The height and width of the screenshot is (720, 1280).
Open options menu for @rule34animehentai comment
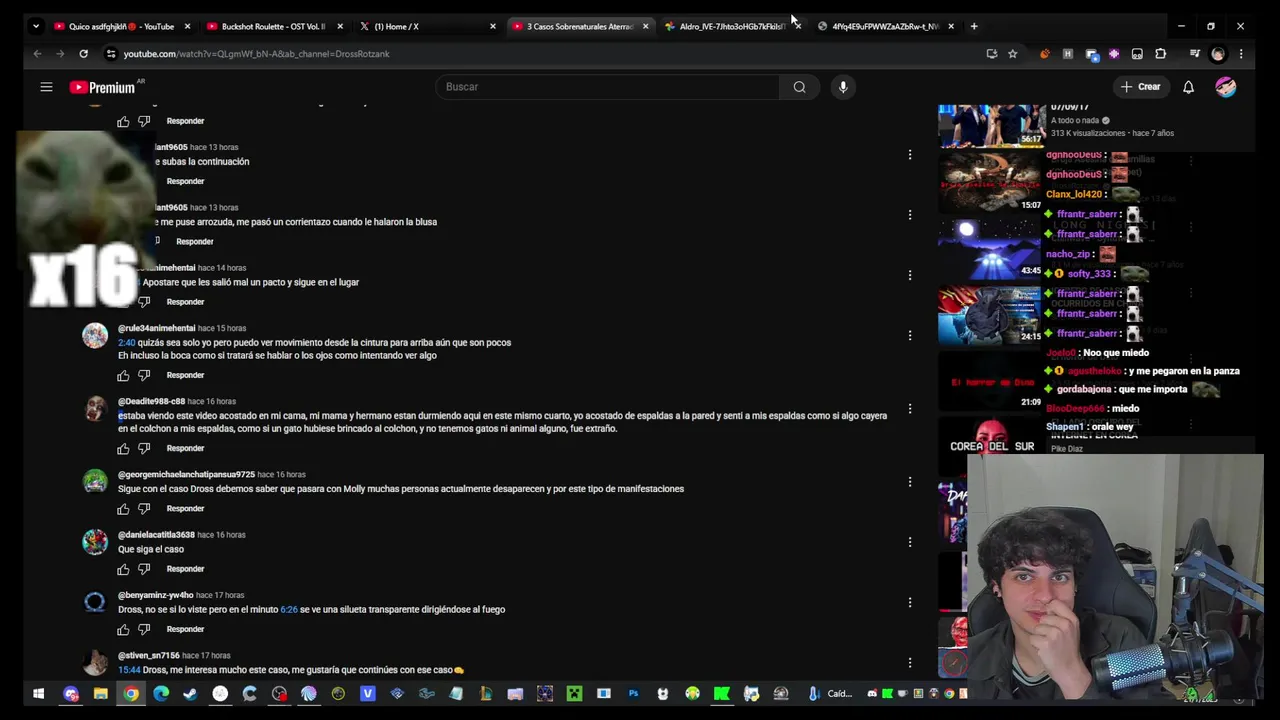(910, 335)
